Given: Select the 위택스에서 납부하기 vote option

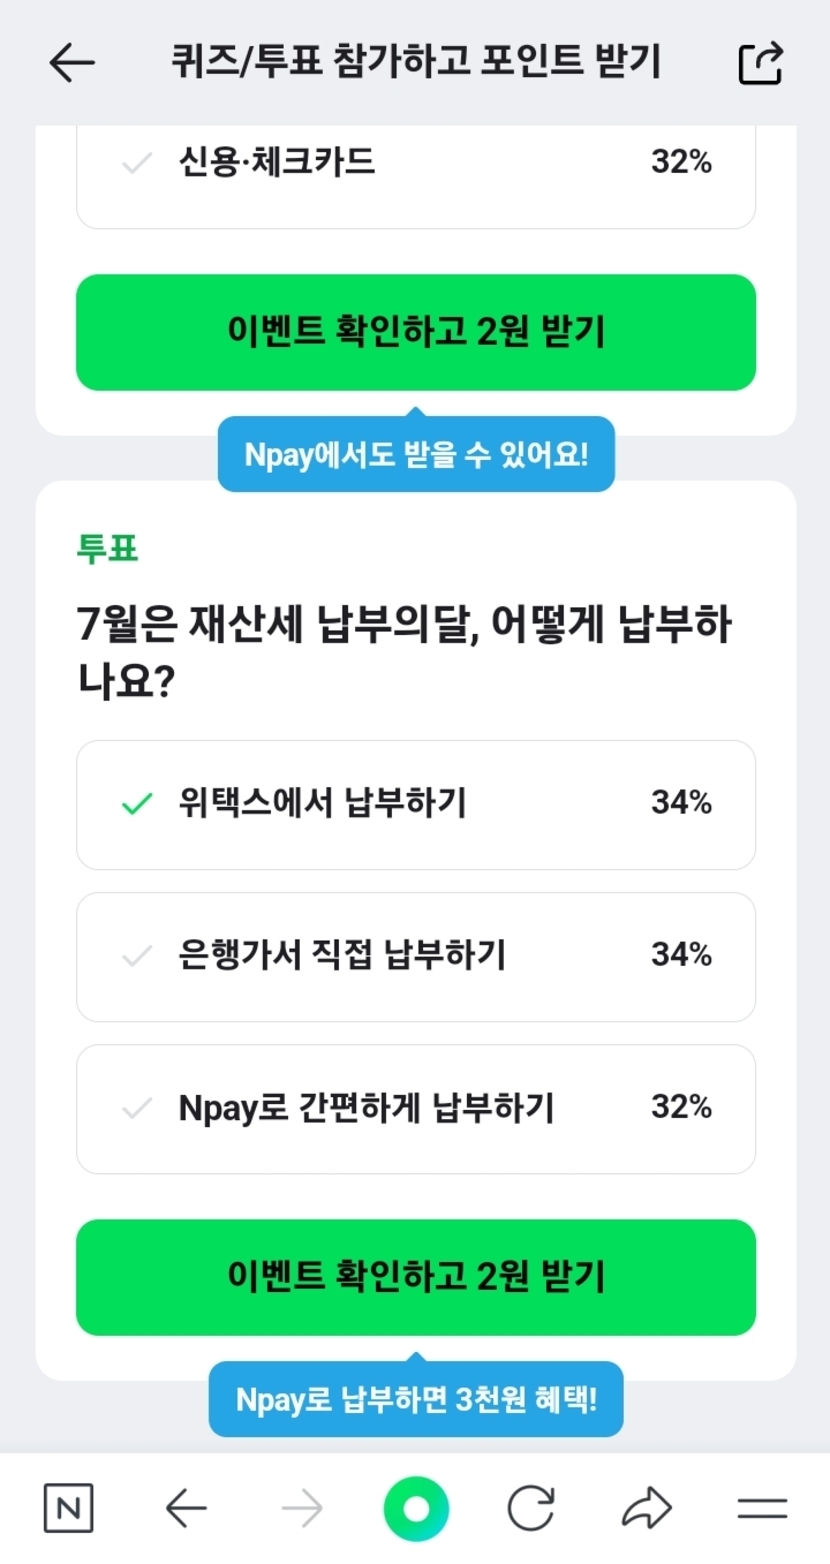Looking at the screenshot, I should [416, 804].
